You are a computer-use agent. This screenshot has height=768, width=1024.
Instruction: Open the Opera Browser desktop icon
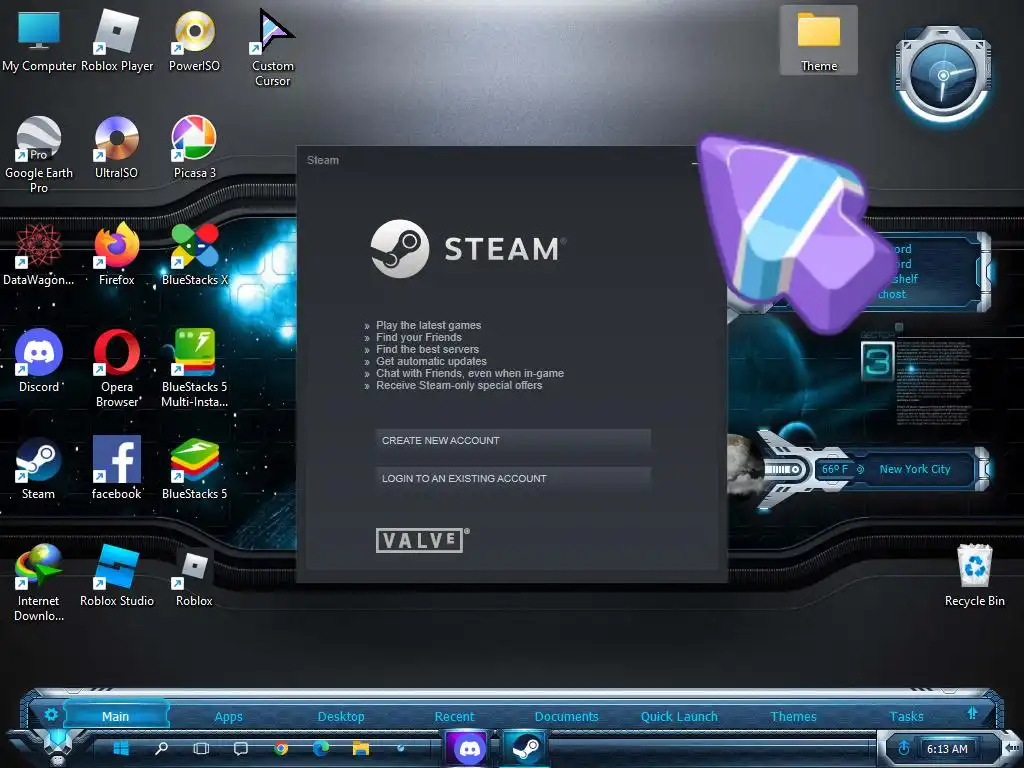coord(116,369)
